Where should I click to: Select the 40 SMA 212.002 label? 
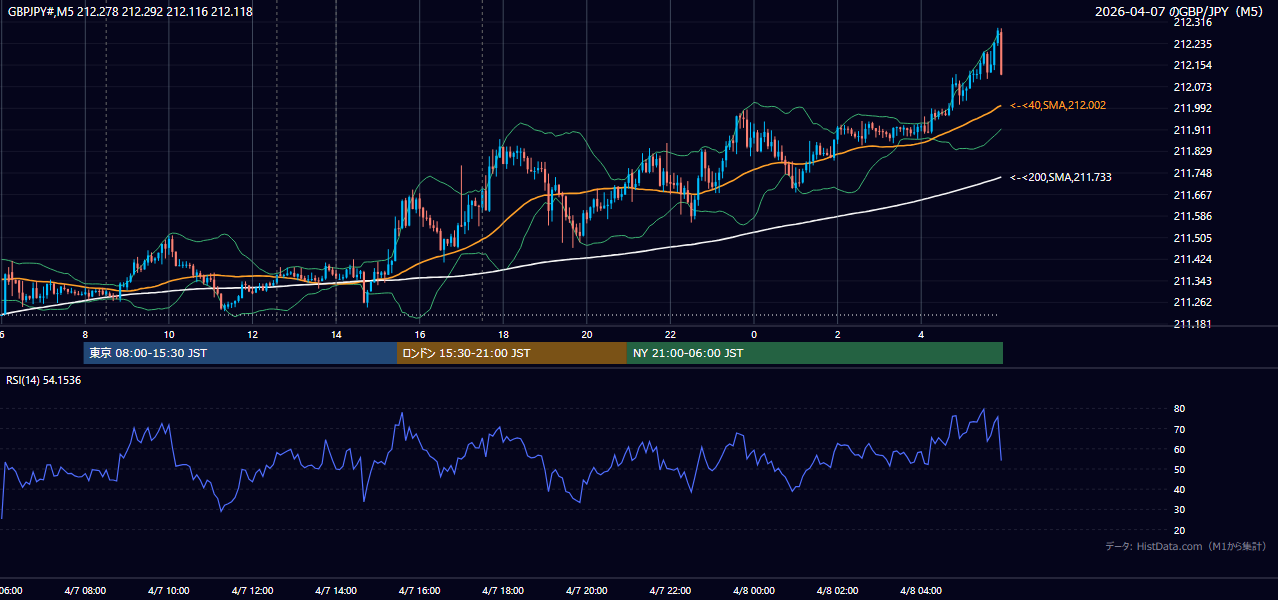[x=1058, y=105]
